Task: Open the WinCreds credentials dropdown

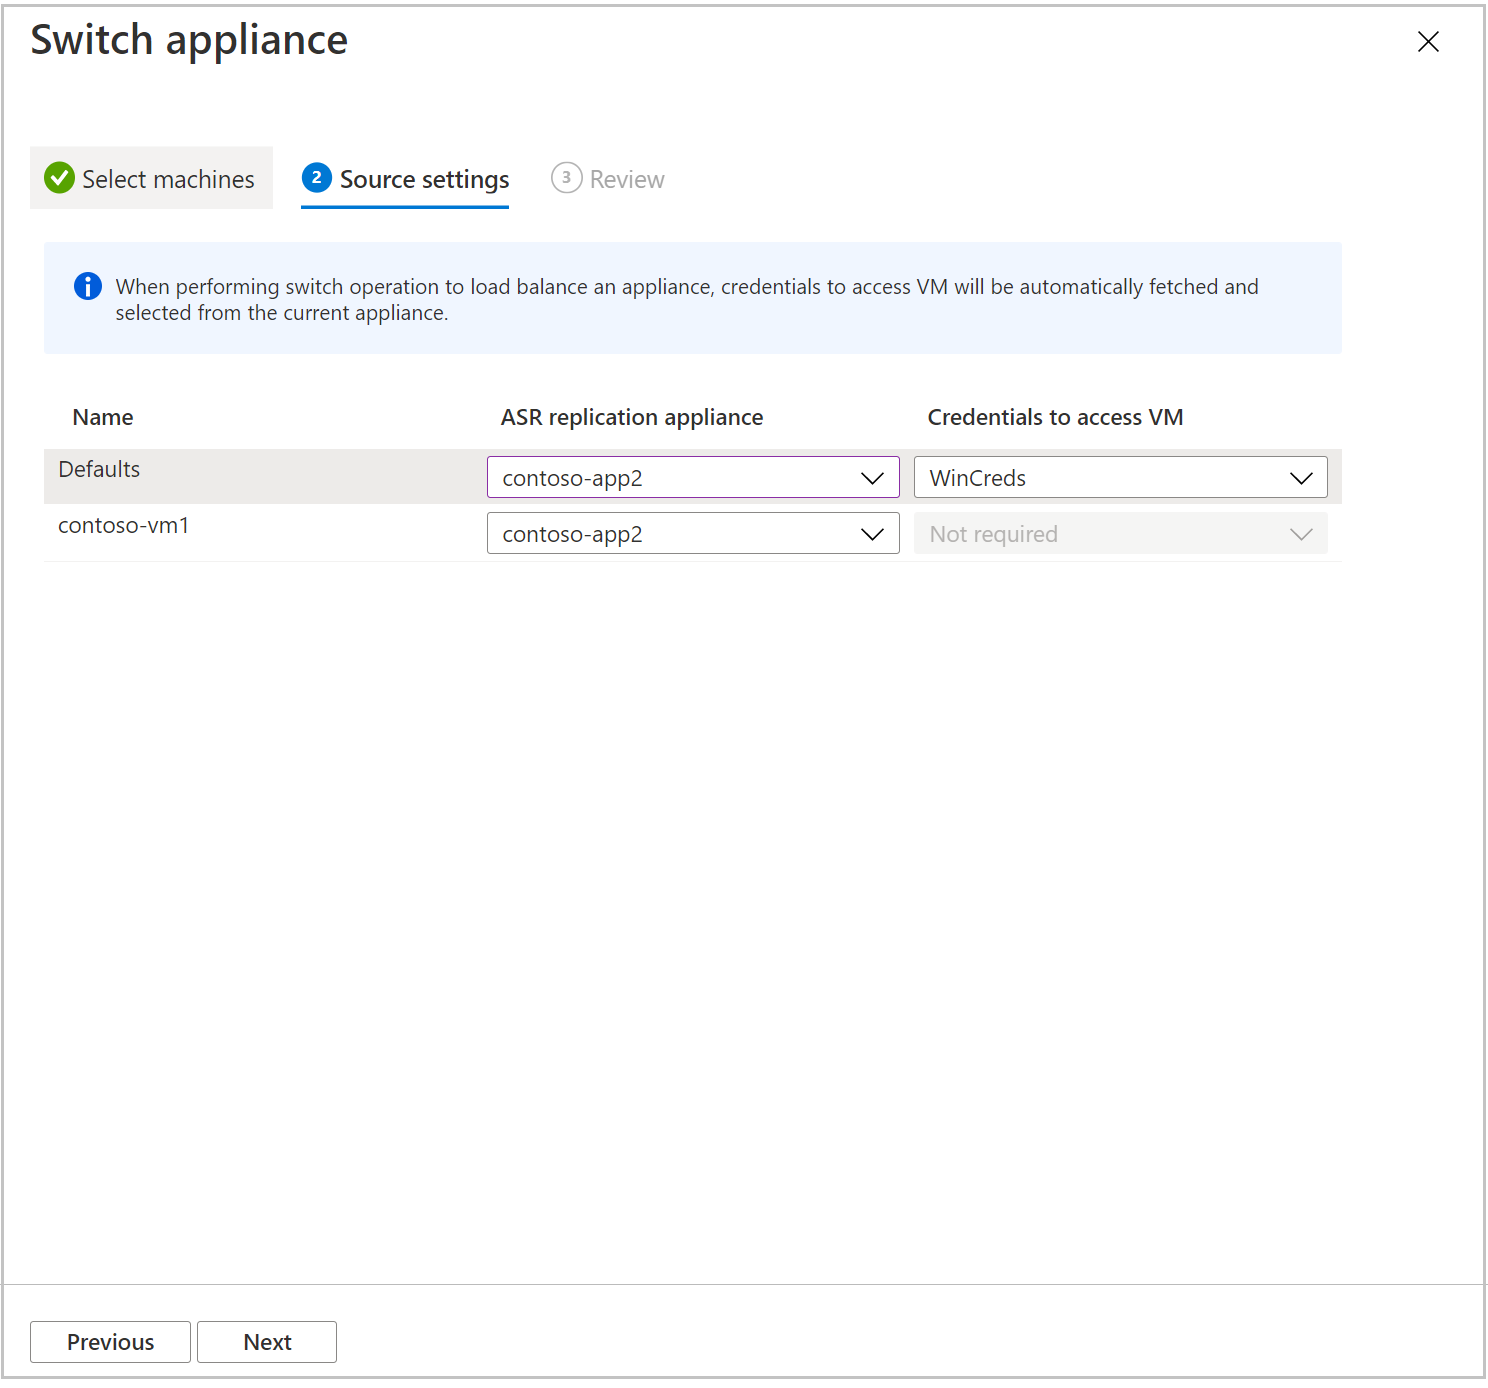Action: [x=1100, y=478]
